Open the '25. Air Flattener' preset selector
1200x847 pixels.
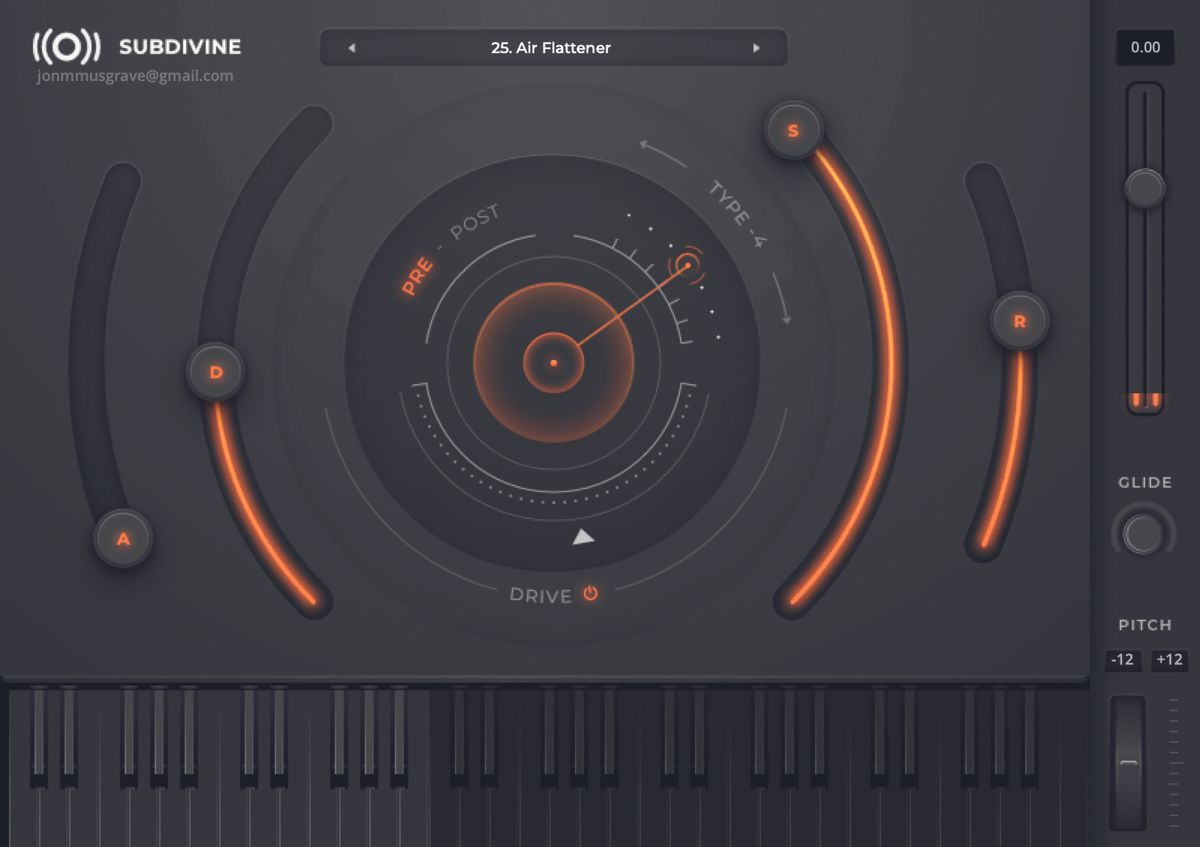tap(553, 47)
